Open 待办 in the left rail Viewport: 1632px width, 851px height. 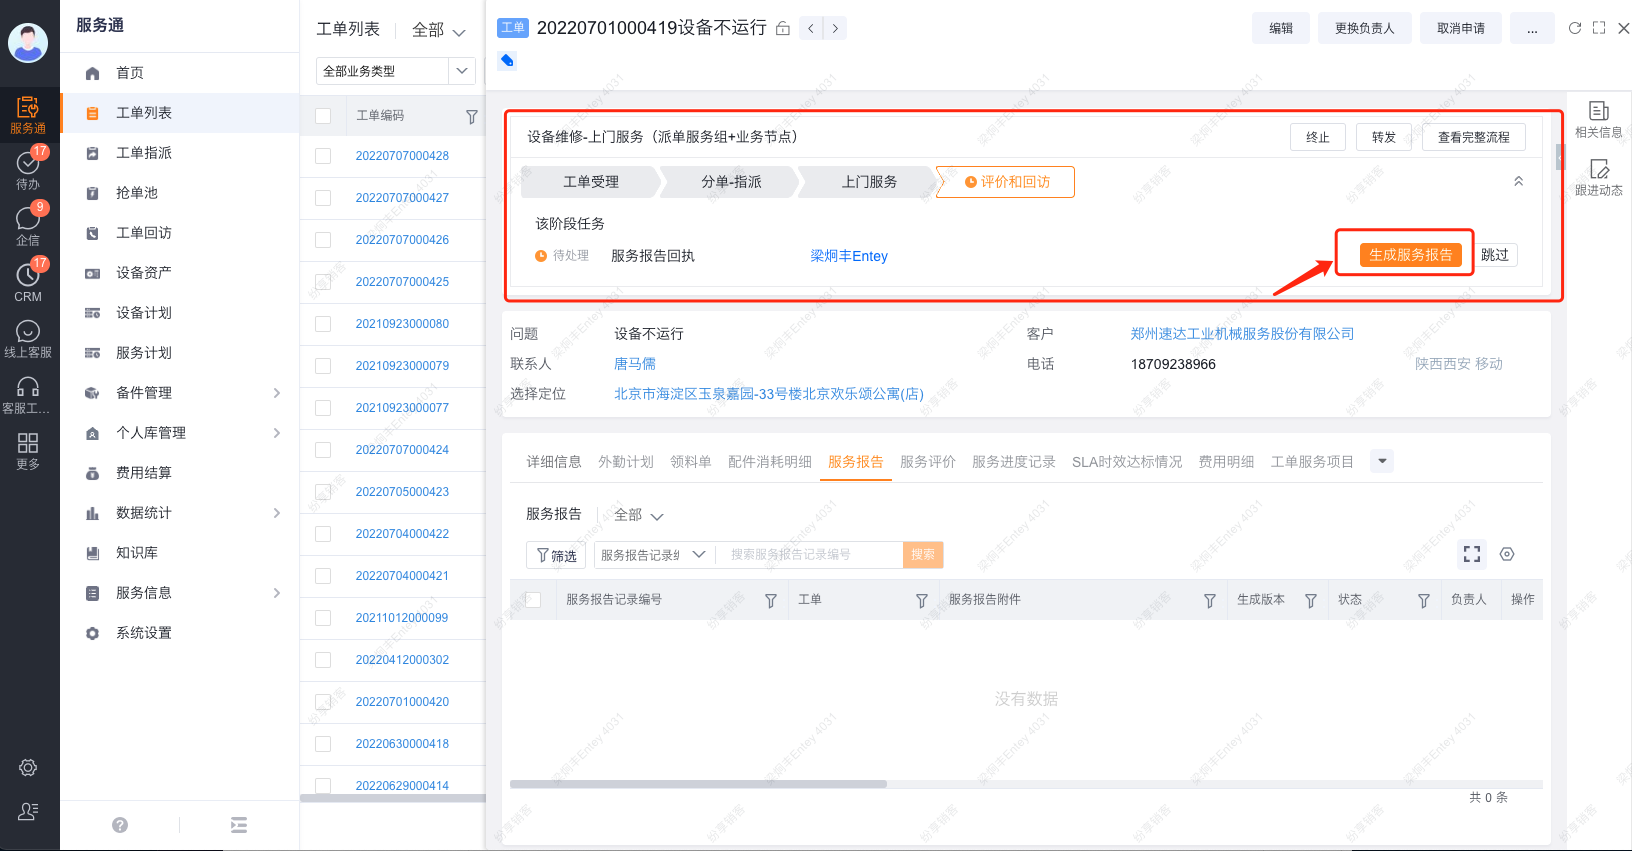pyautogui.click(x=28, y=170)
